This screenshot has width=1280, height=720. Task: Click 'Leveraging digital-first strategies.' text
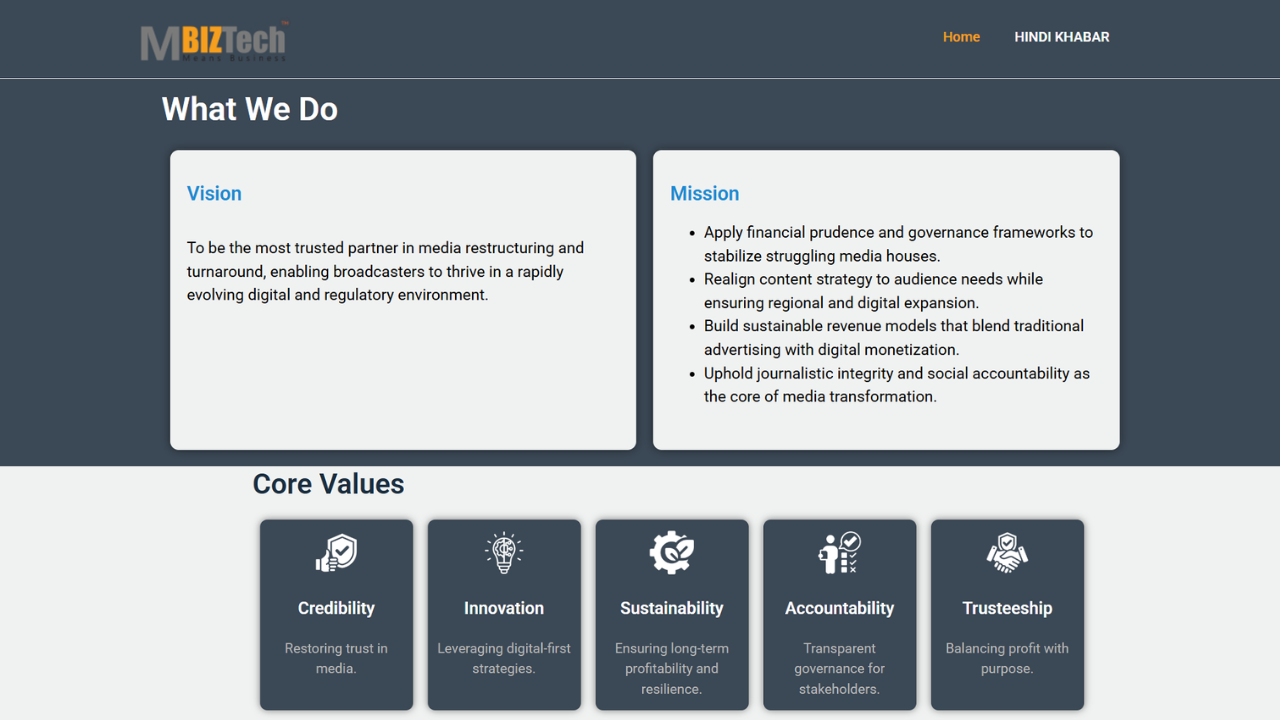[504, 658]
